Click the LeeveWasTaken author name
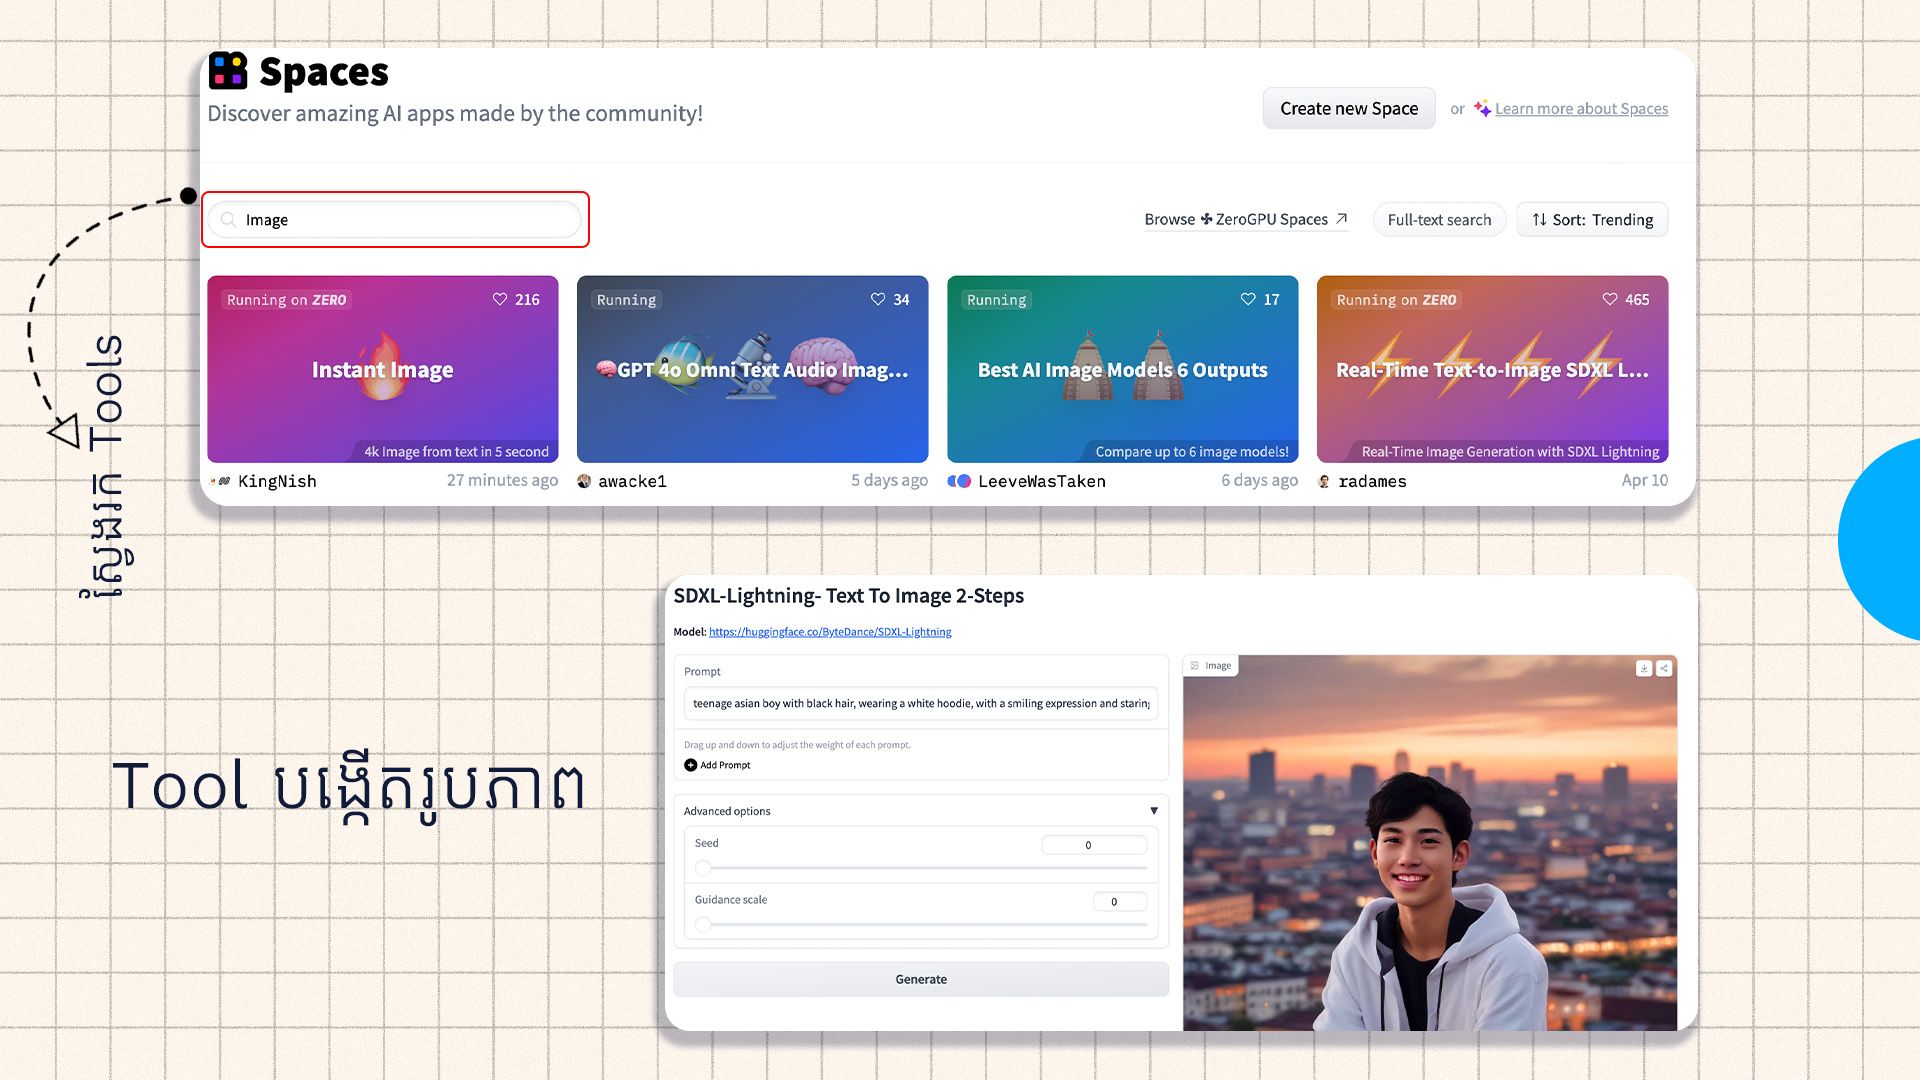Viewport: 1920px width, 1080px height. pyautogui.click(x=1042, y=481)
